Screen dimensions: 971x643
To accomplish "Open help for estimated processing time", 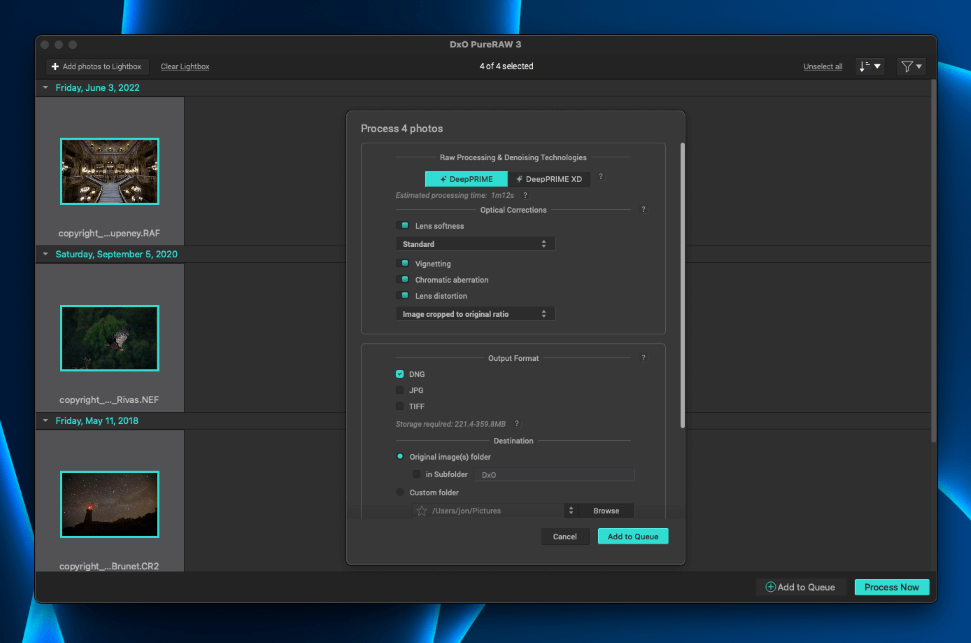I will [x=525, y=195].
